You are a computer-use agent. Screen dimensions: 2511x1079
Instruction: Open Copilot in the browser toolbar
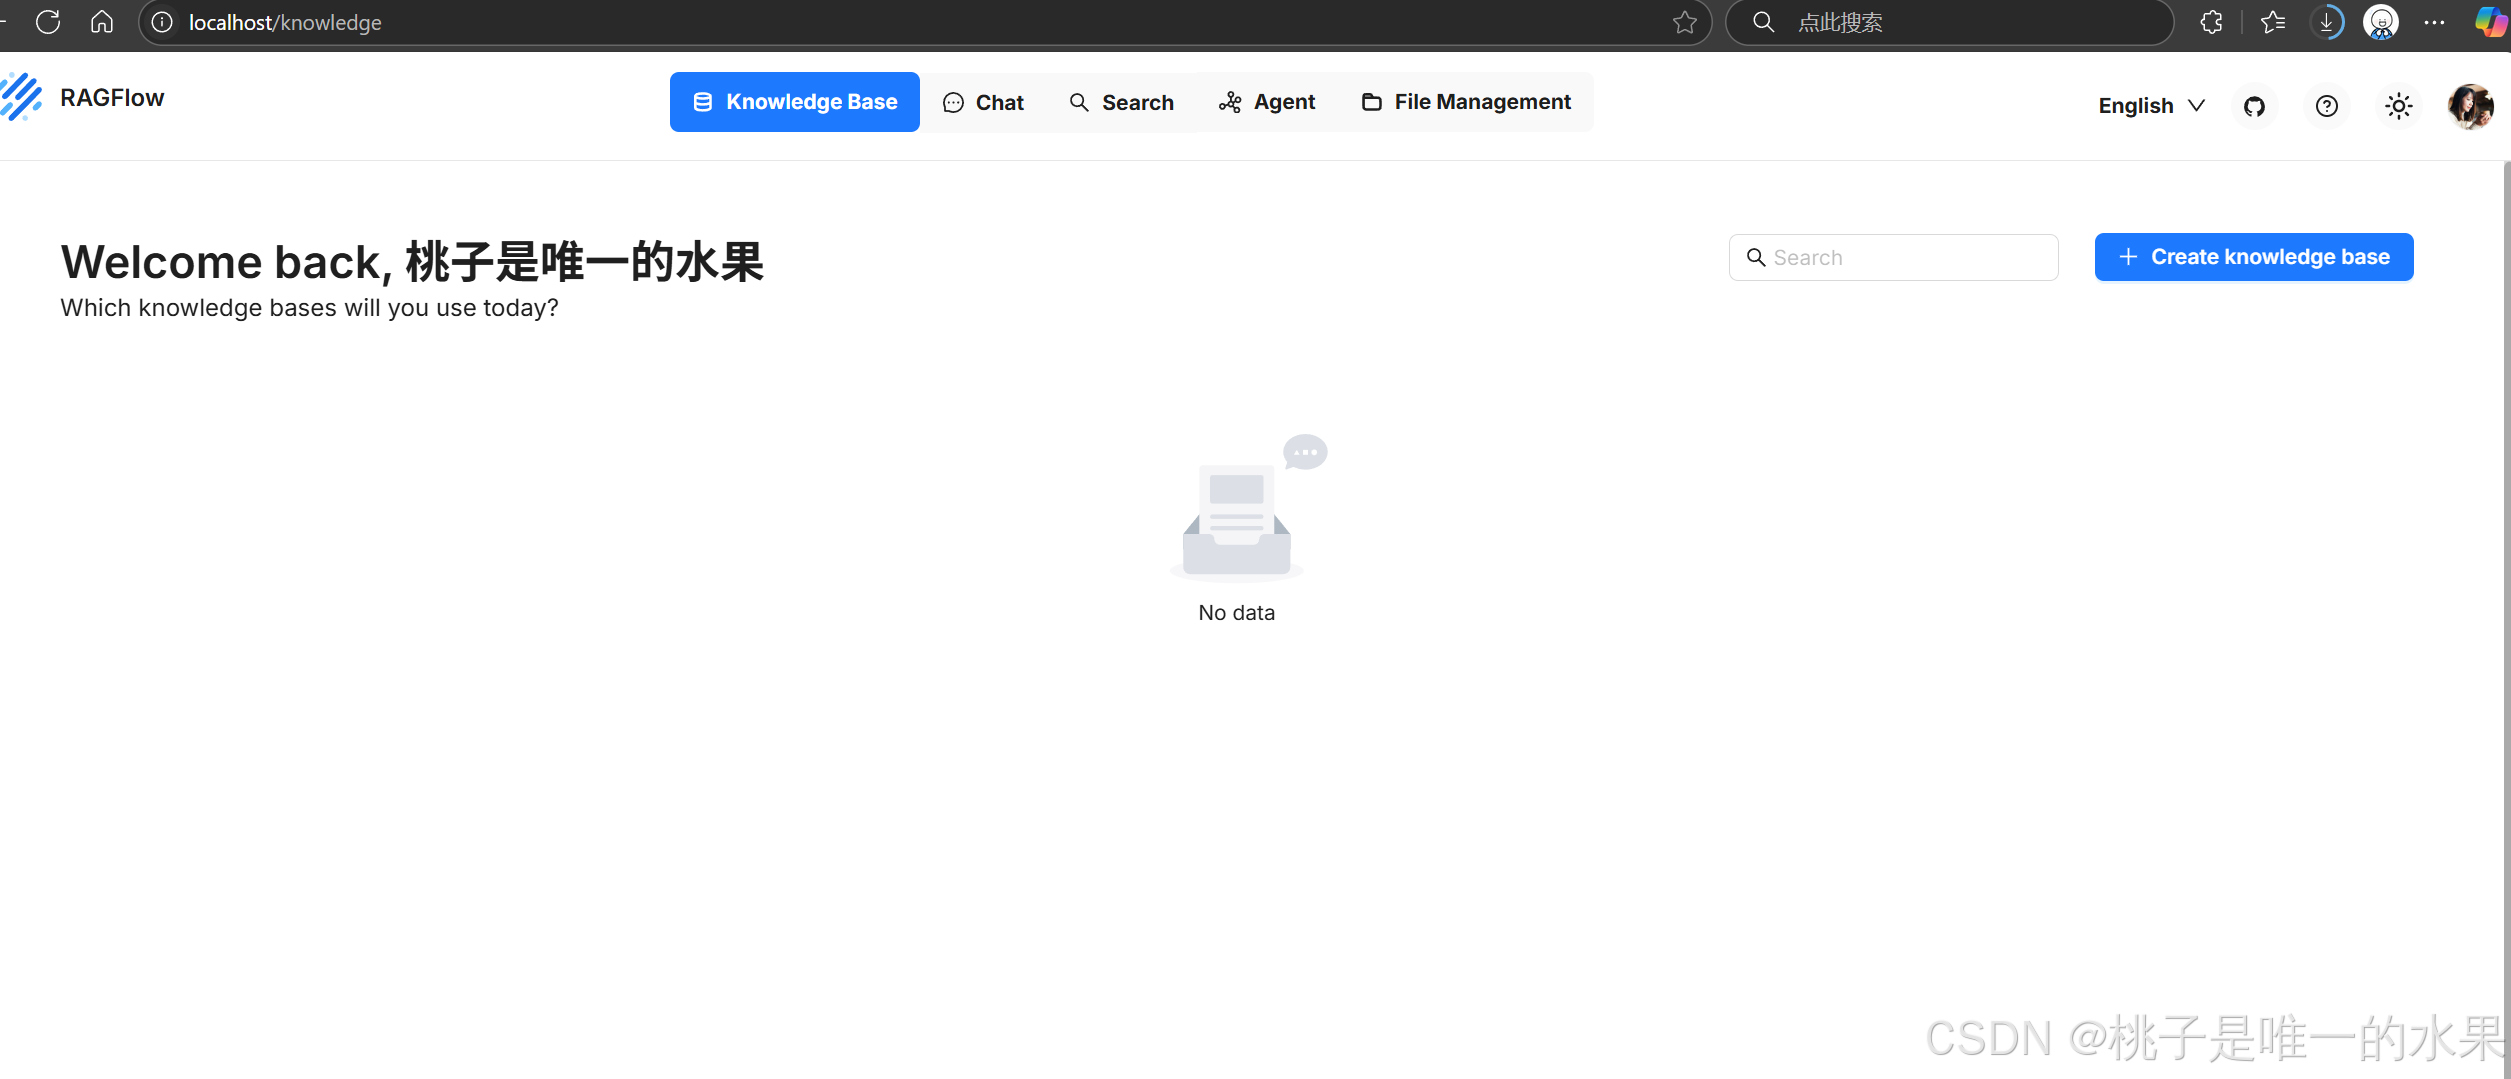click(x=2488, y=22)
